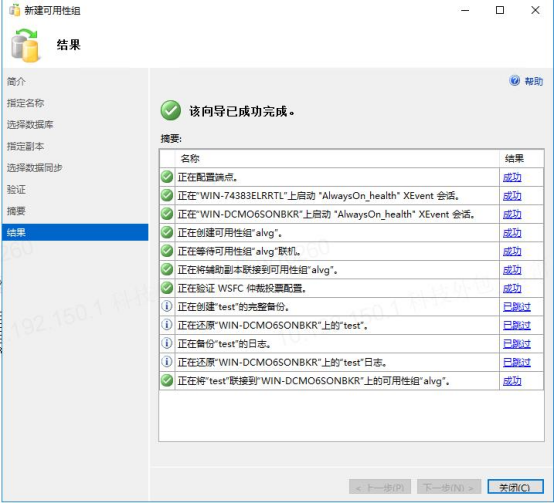This screenshot has width=554, height=504.
Task: Click check icon for WIN-74383ELRRTL XEvent row
Action: 167,195
